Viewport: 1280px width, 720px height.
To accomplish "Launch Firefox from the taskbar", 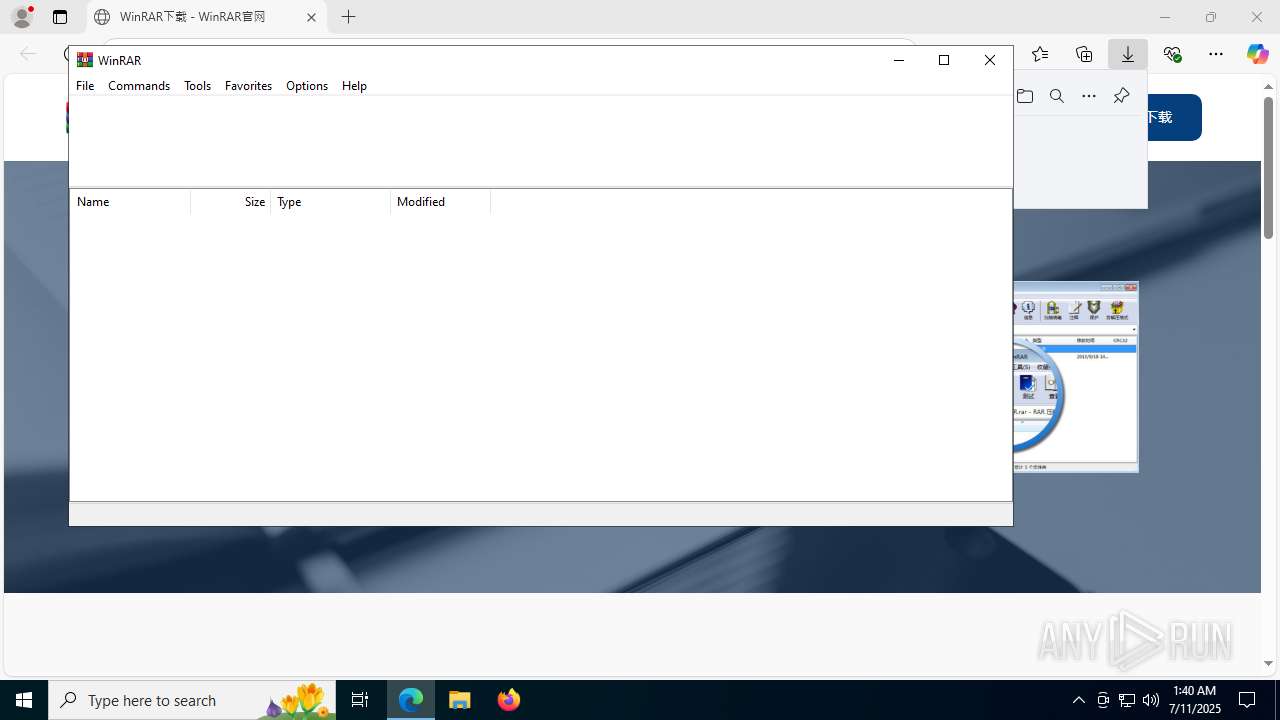I will click(x=509, y=700).
